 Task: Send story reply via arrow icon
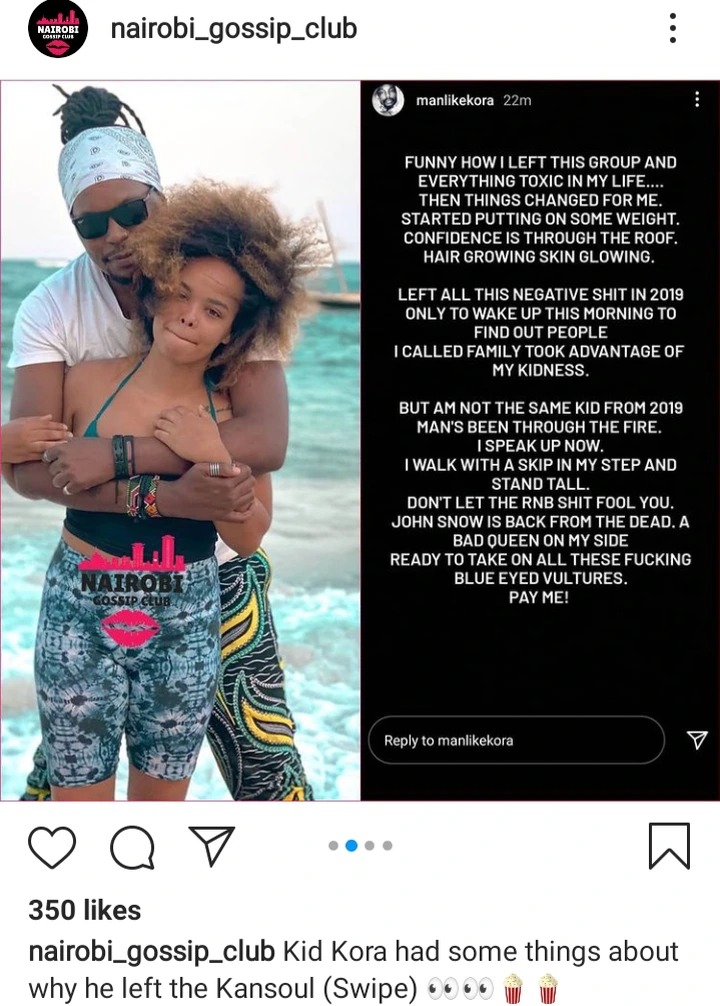[697, 740]
